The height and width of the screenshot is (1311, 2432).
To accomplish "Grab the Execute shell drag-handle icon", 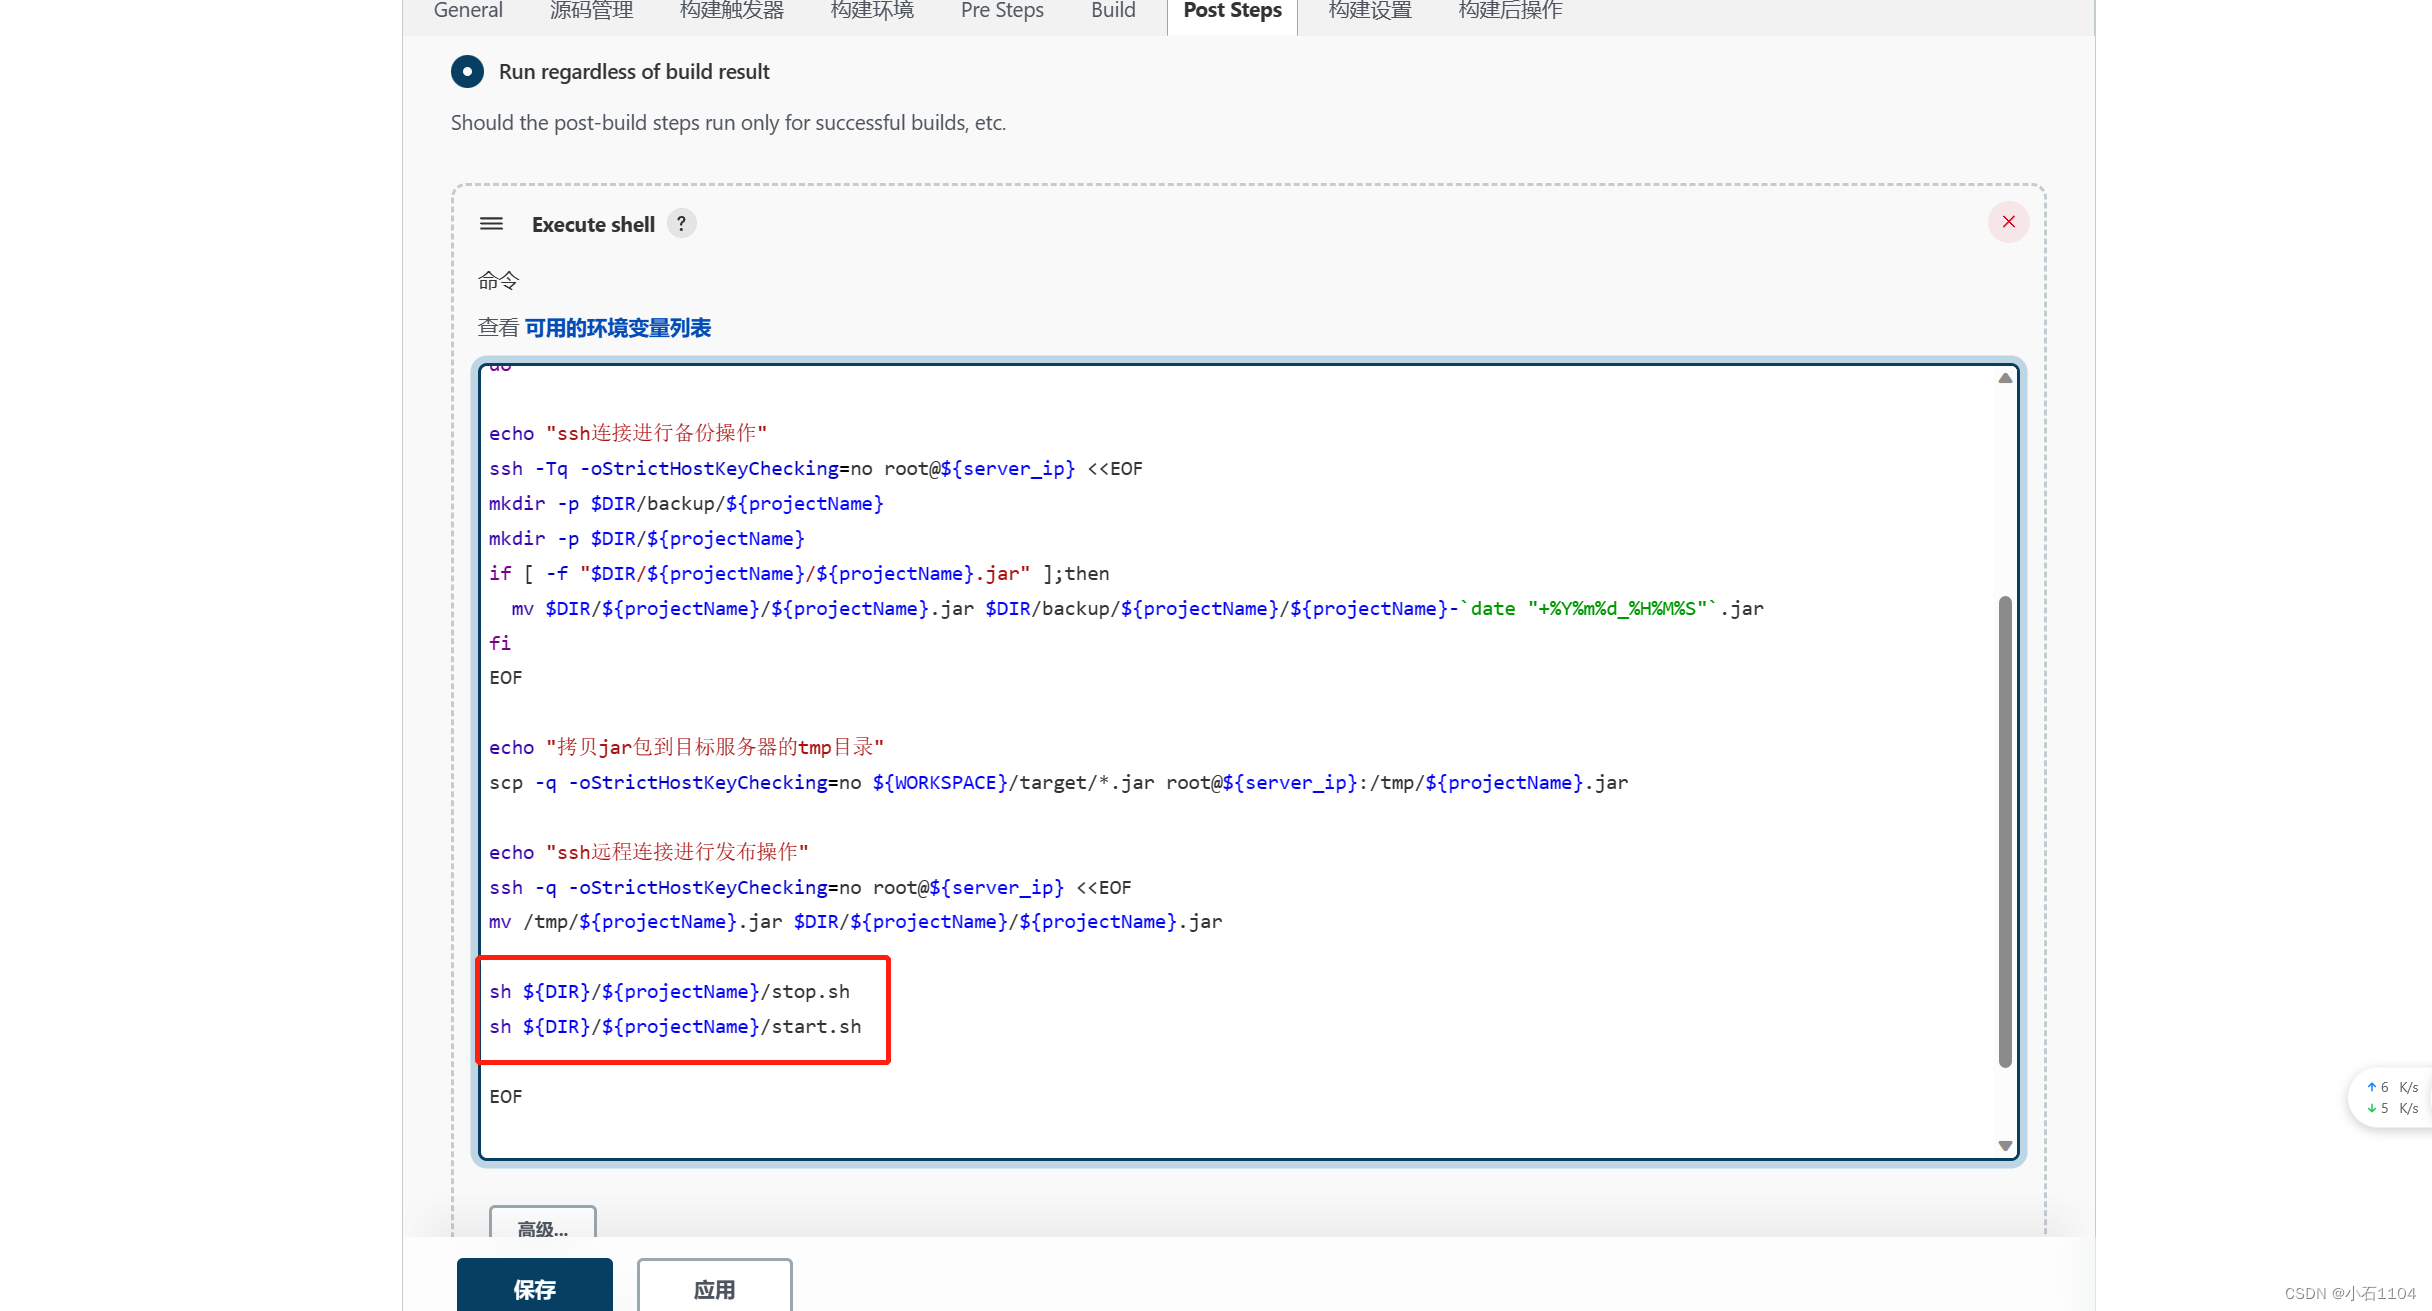I will click(x=491, y=224).
